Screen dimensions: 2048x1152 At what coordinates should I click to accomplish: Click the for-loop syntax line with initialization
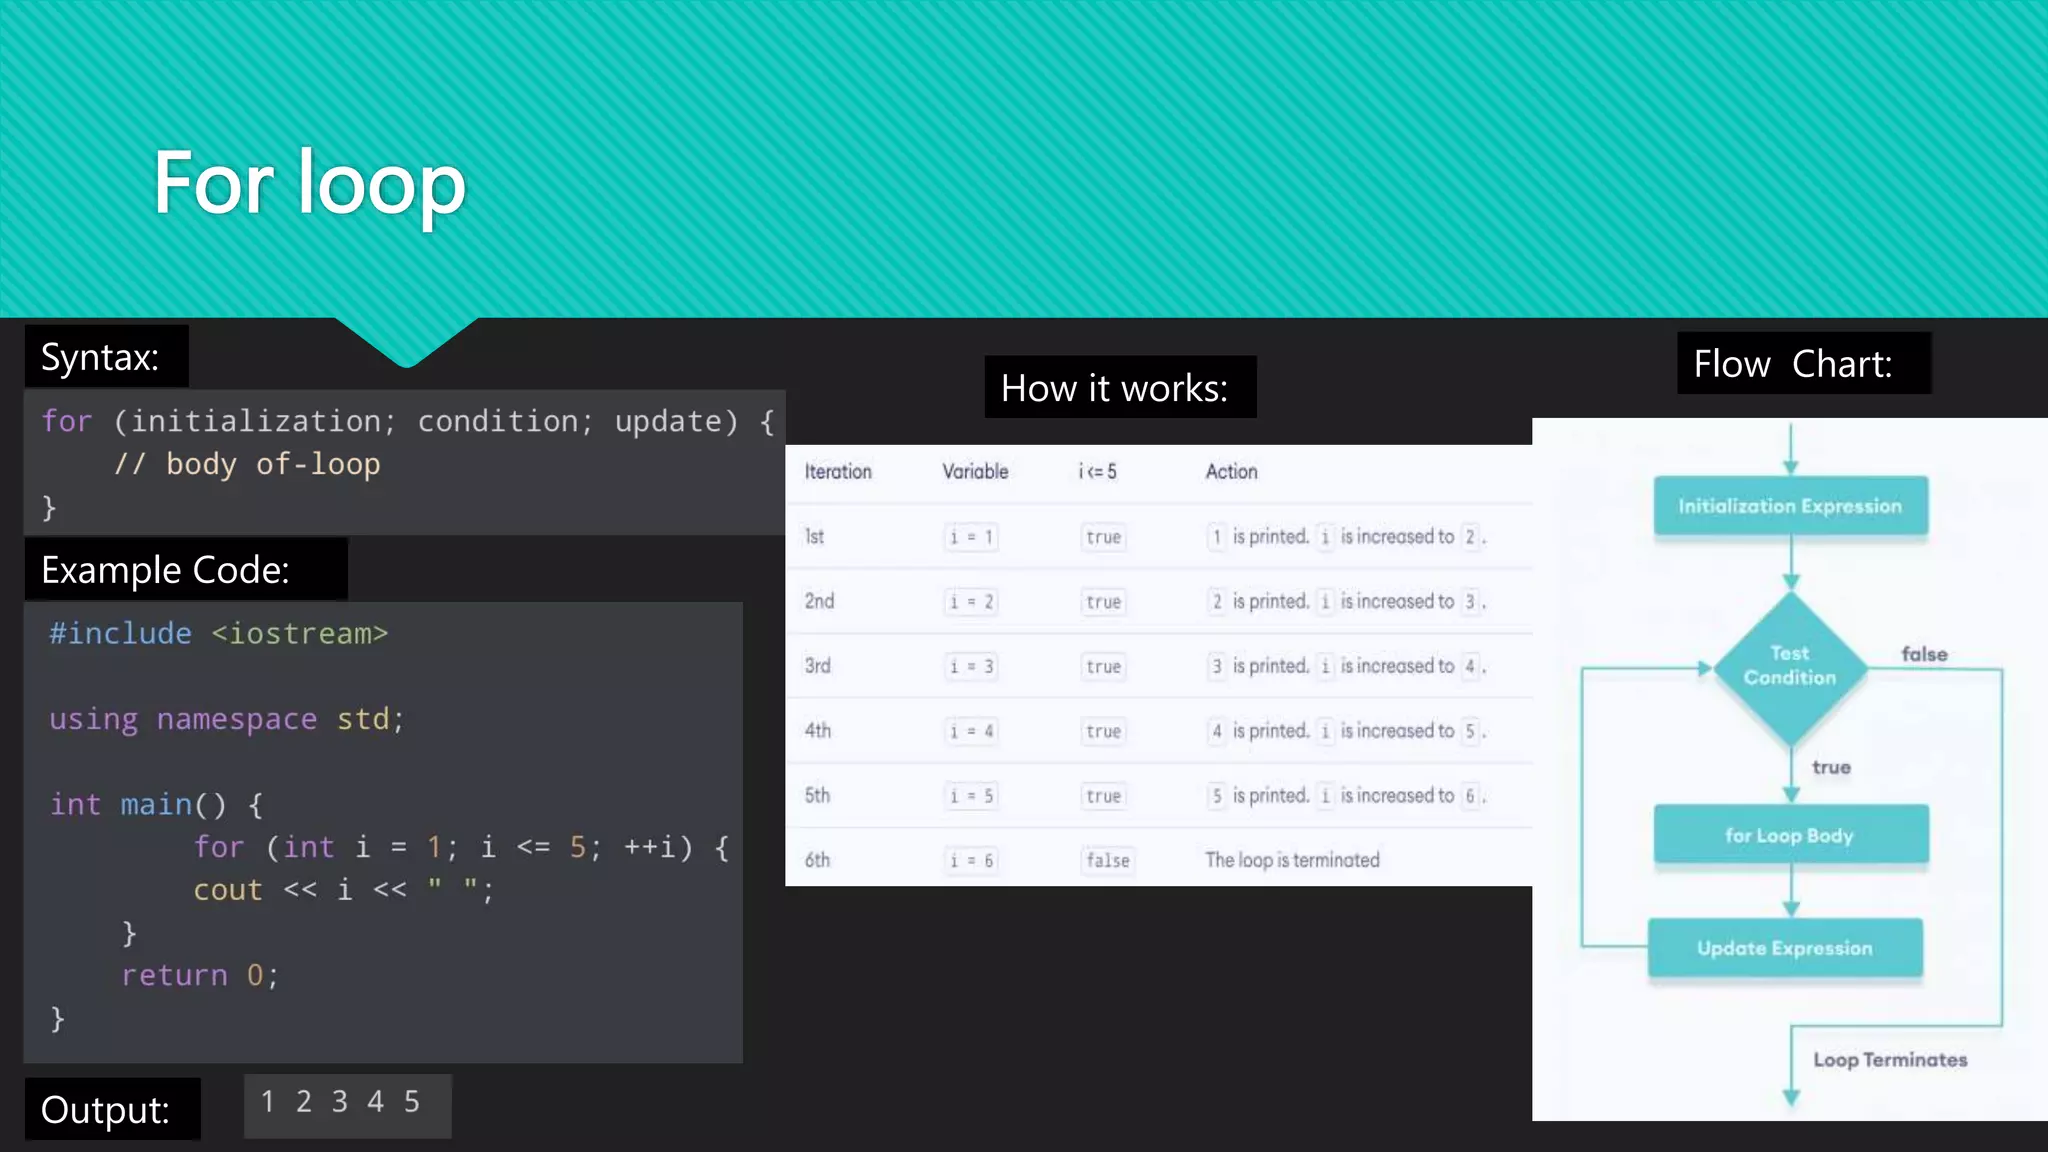409,421
